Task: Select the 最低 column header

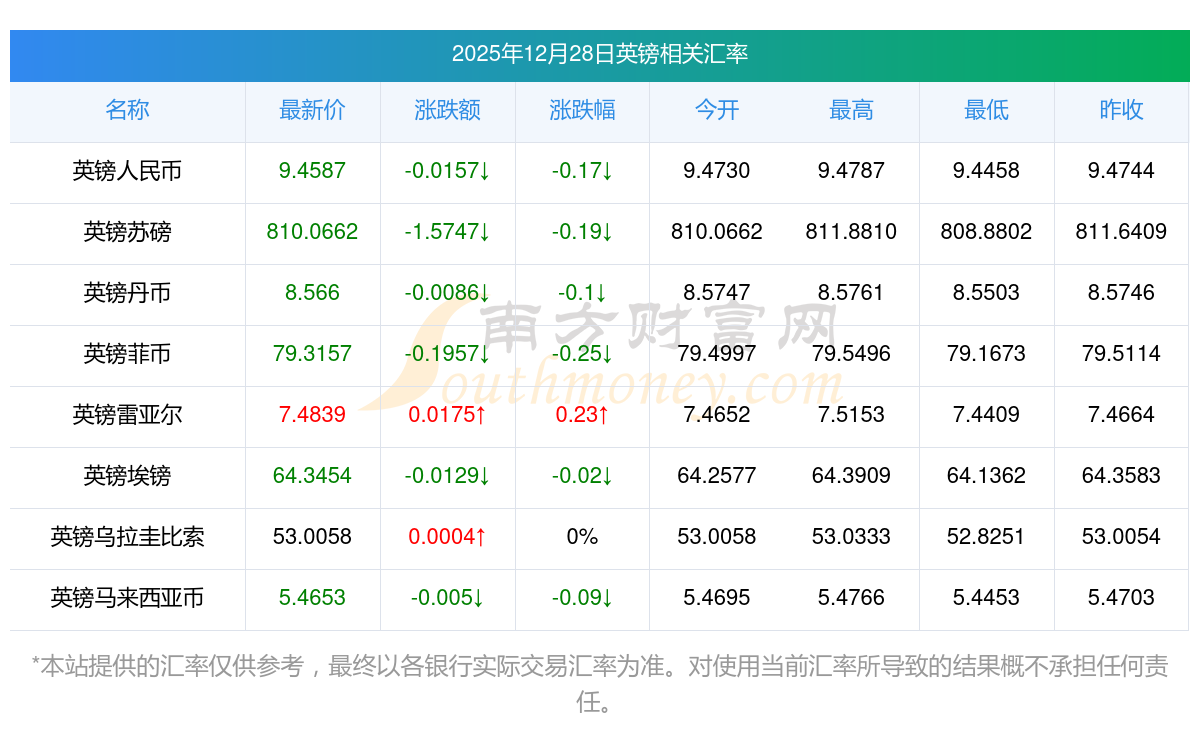Action: tap(986, 110)
